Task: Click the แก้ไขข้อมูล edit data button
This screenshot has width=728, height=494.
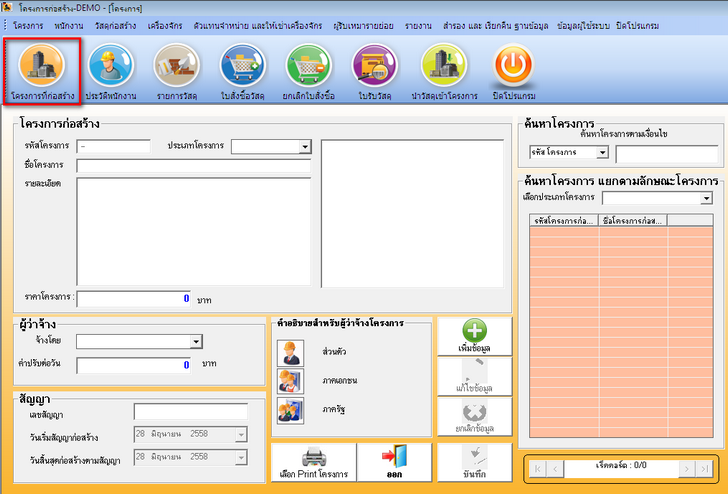Action: pyautogui.click(x=474, y=377)
